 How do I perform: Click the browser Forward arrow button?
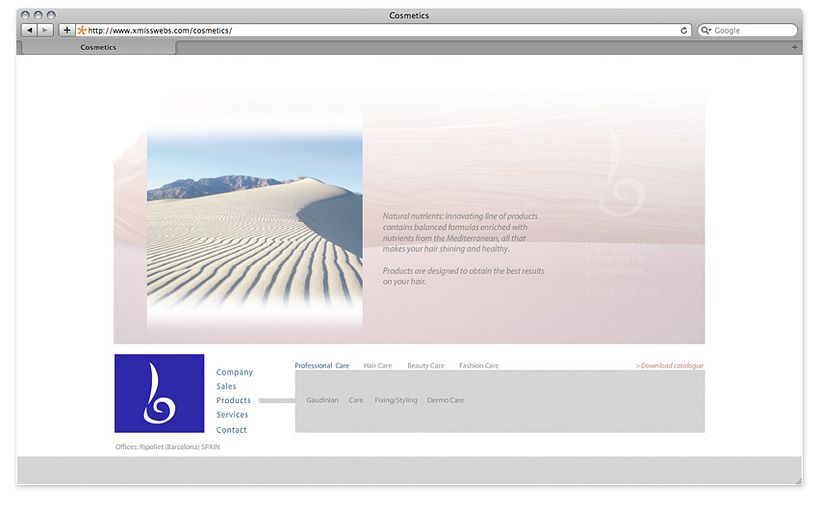(45, 30)
